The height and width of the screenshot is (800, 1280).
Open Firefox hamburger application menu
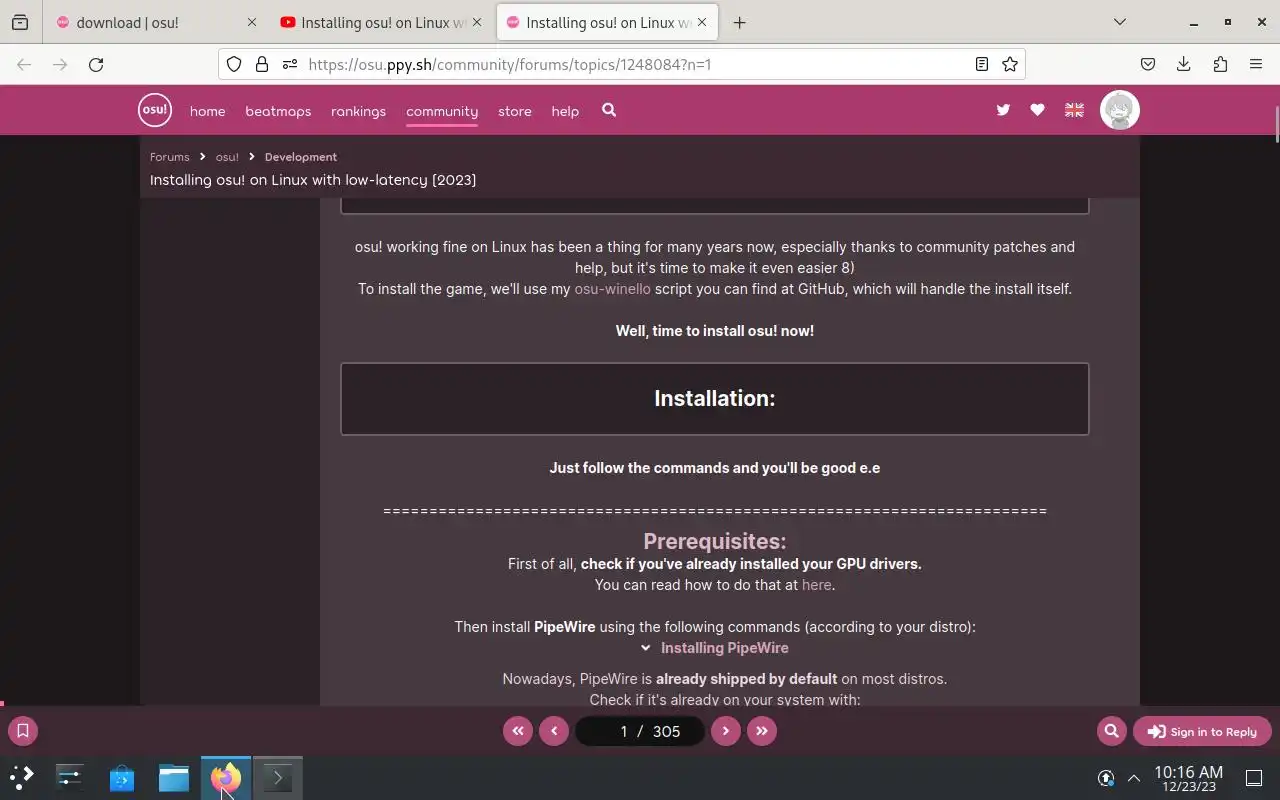(1256, 64)
